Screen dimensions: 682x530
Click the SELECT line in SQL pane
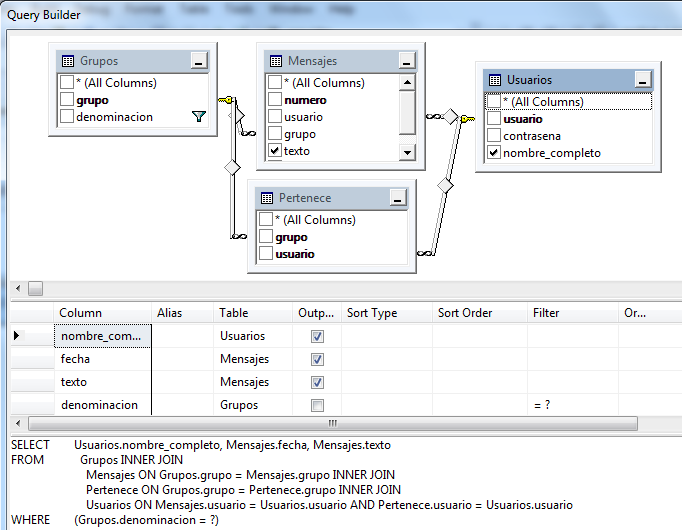pyautogui.click(x=201, y=445)
